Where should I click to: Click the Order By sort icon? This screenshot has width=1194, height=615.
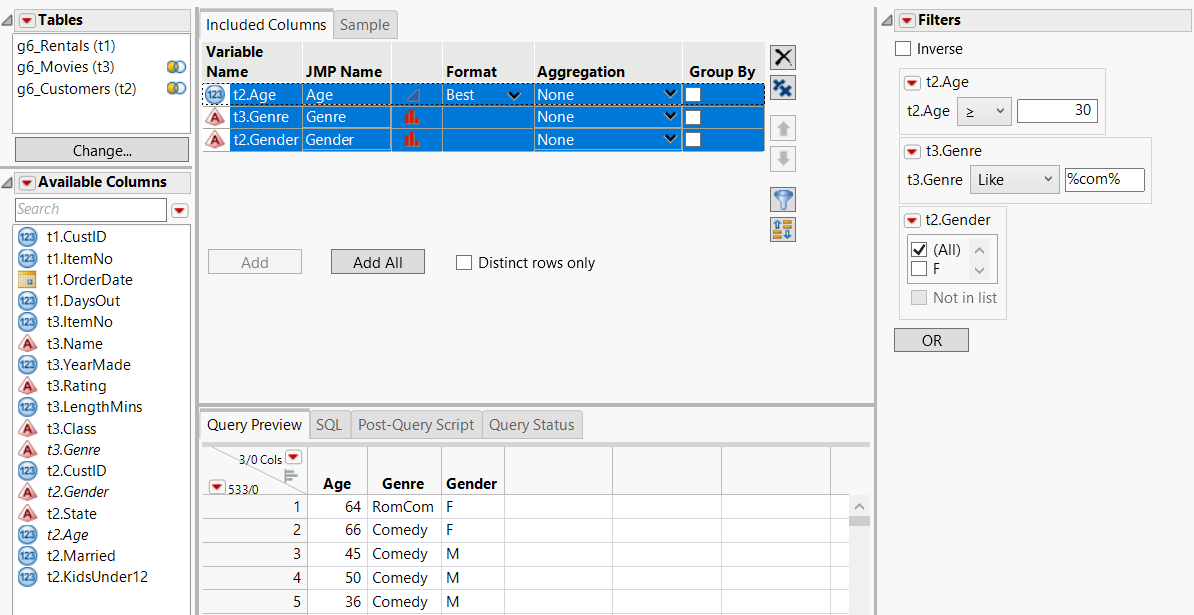point(783,229)
